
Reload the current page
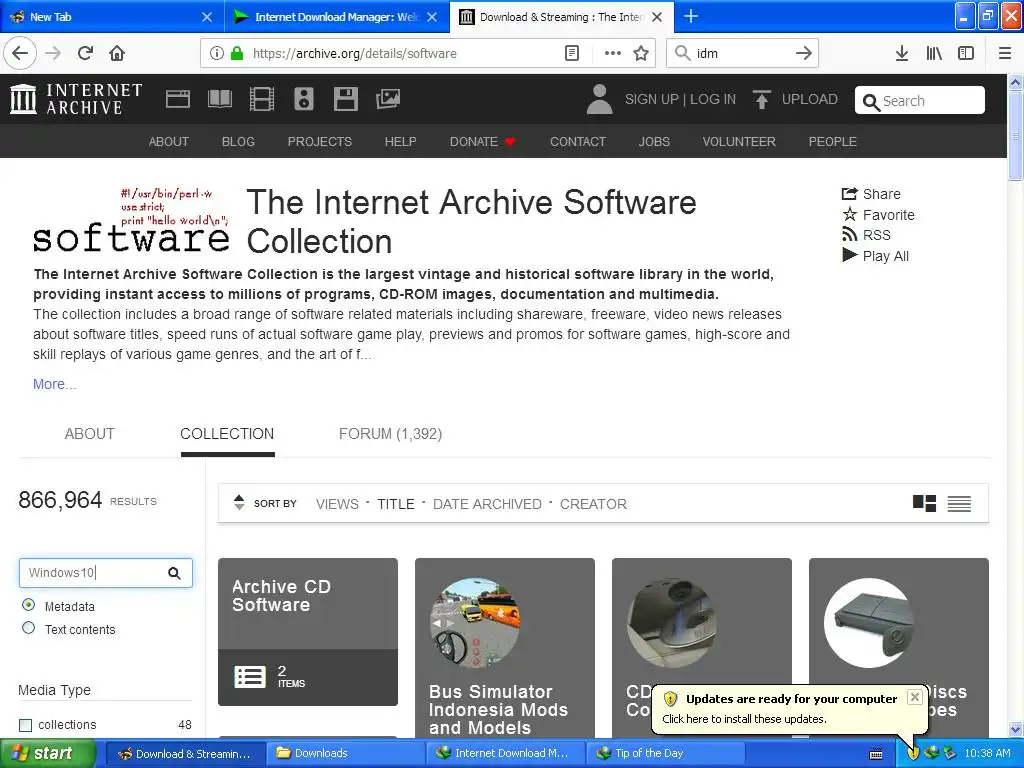tap(85, 53)
